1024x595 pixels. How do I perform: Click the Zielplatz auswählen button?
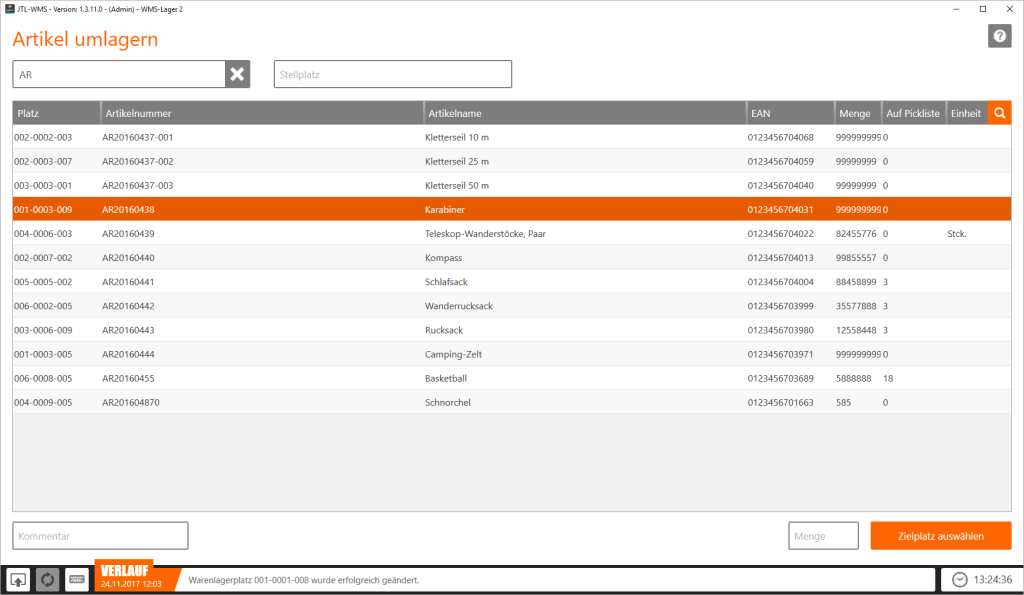940,536
